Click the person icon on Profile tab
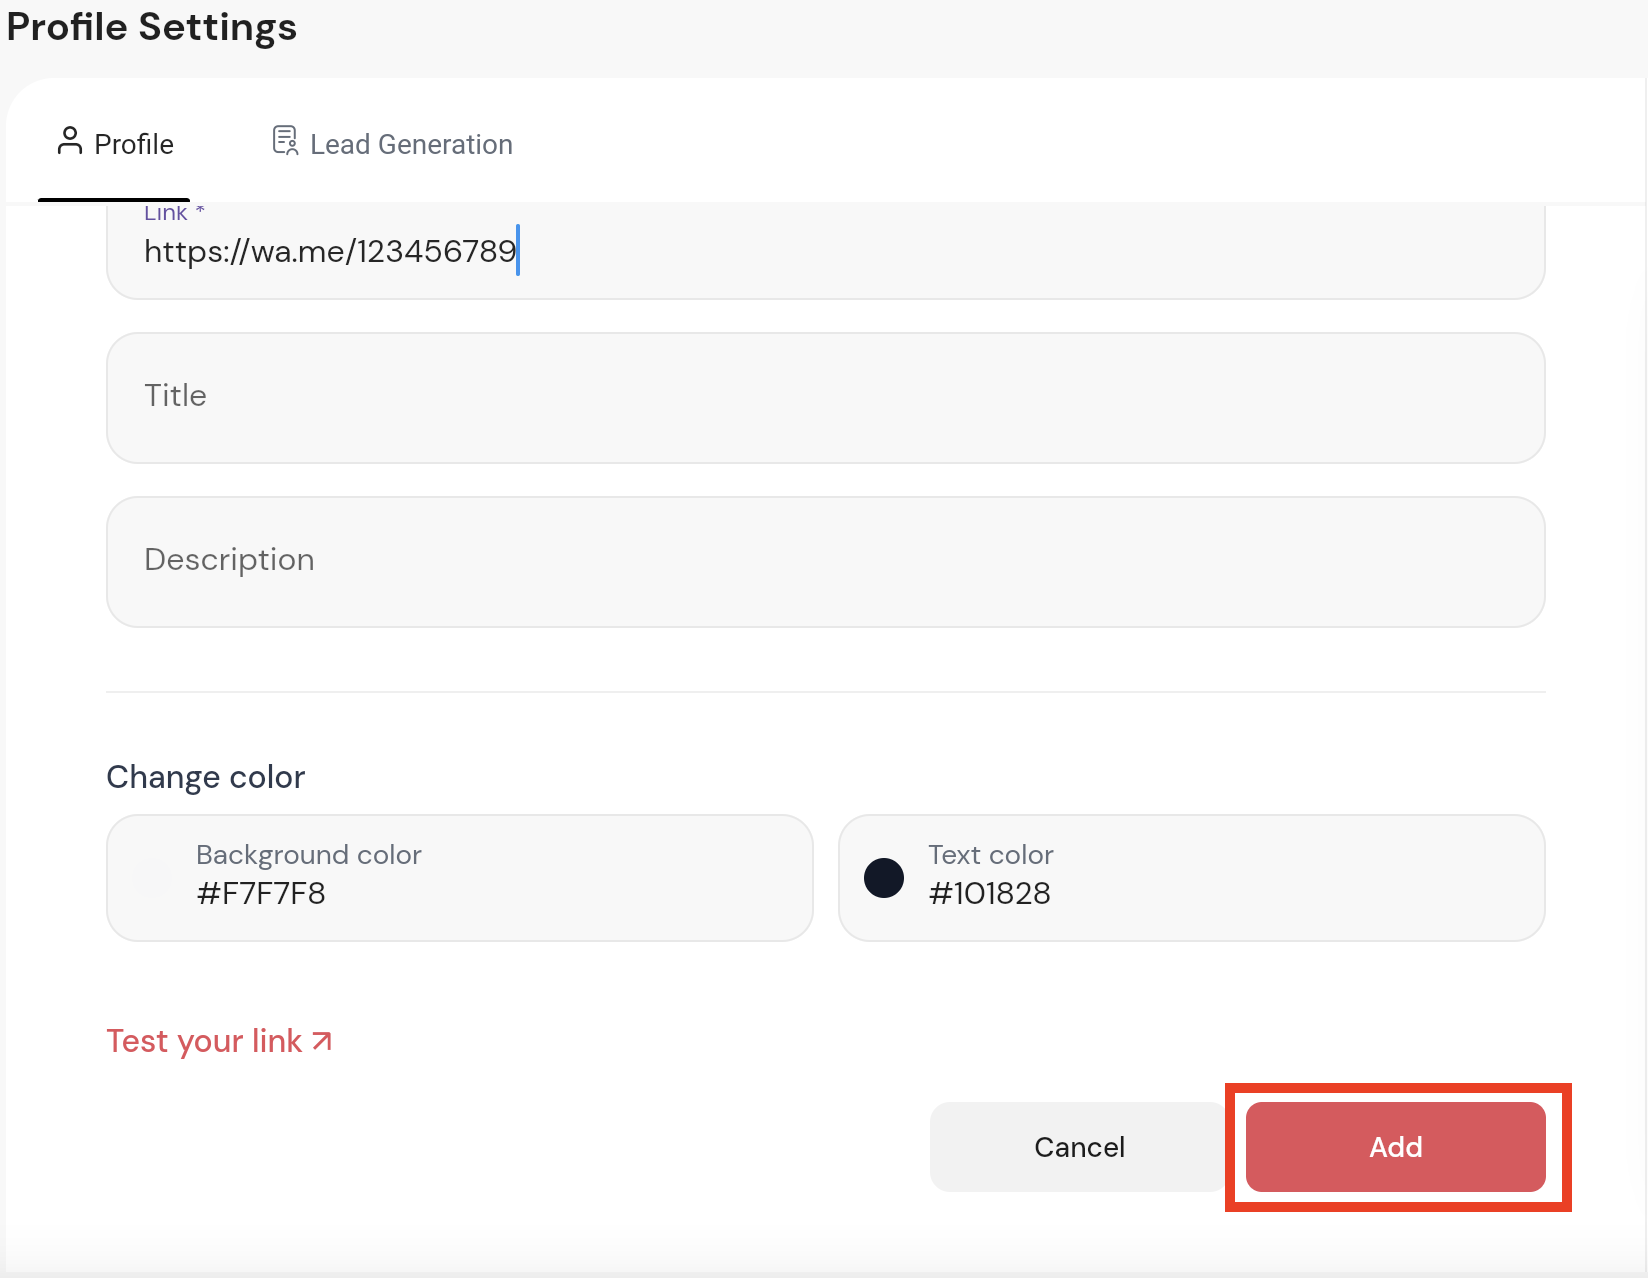This screenshot has width=1648, height=1278. coord(69,141)
